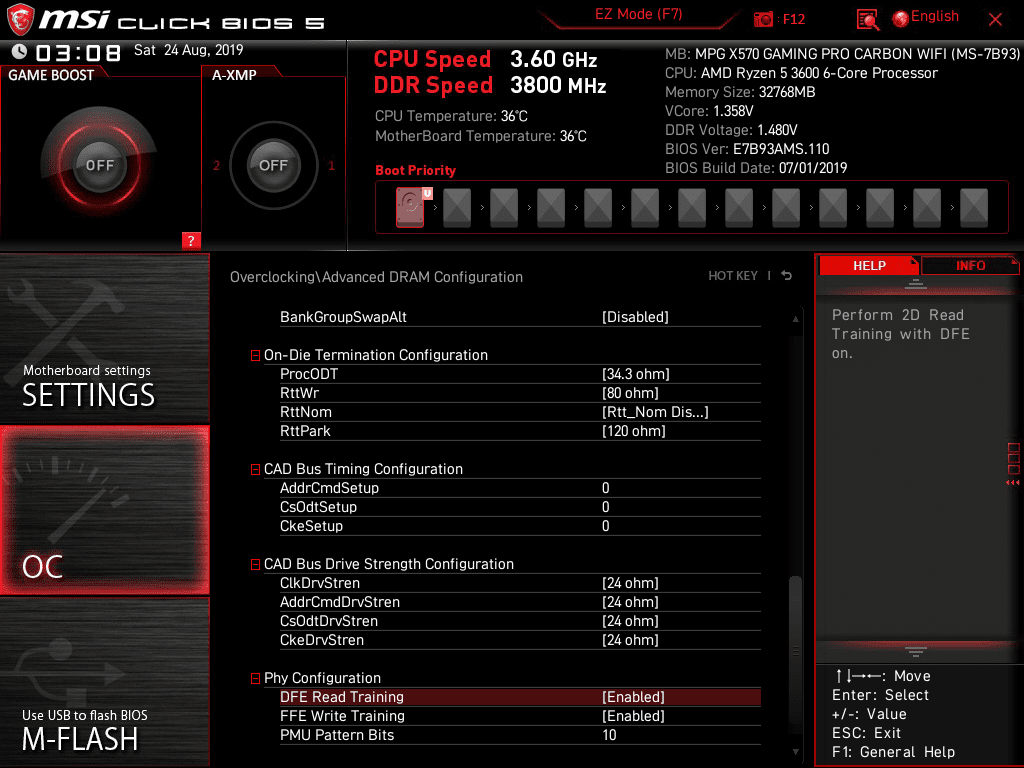Collapse the Phy Configuration group

pos(255,679)
